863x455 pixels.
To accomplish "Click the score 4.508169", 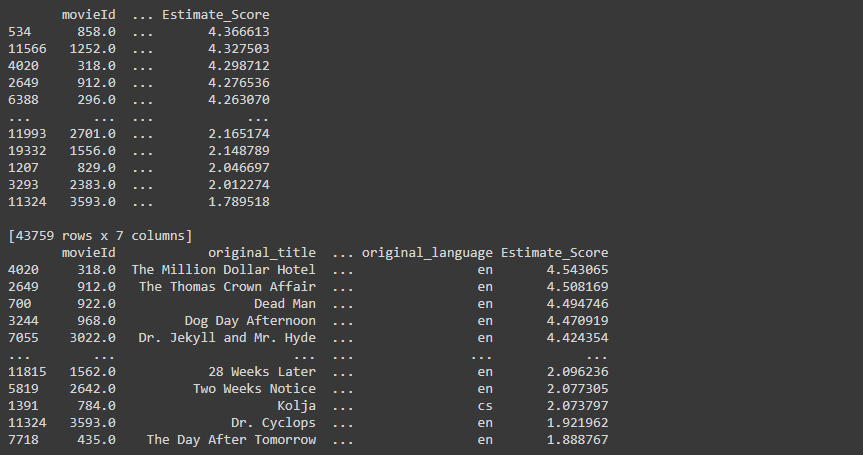I will pos(577,287).
